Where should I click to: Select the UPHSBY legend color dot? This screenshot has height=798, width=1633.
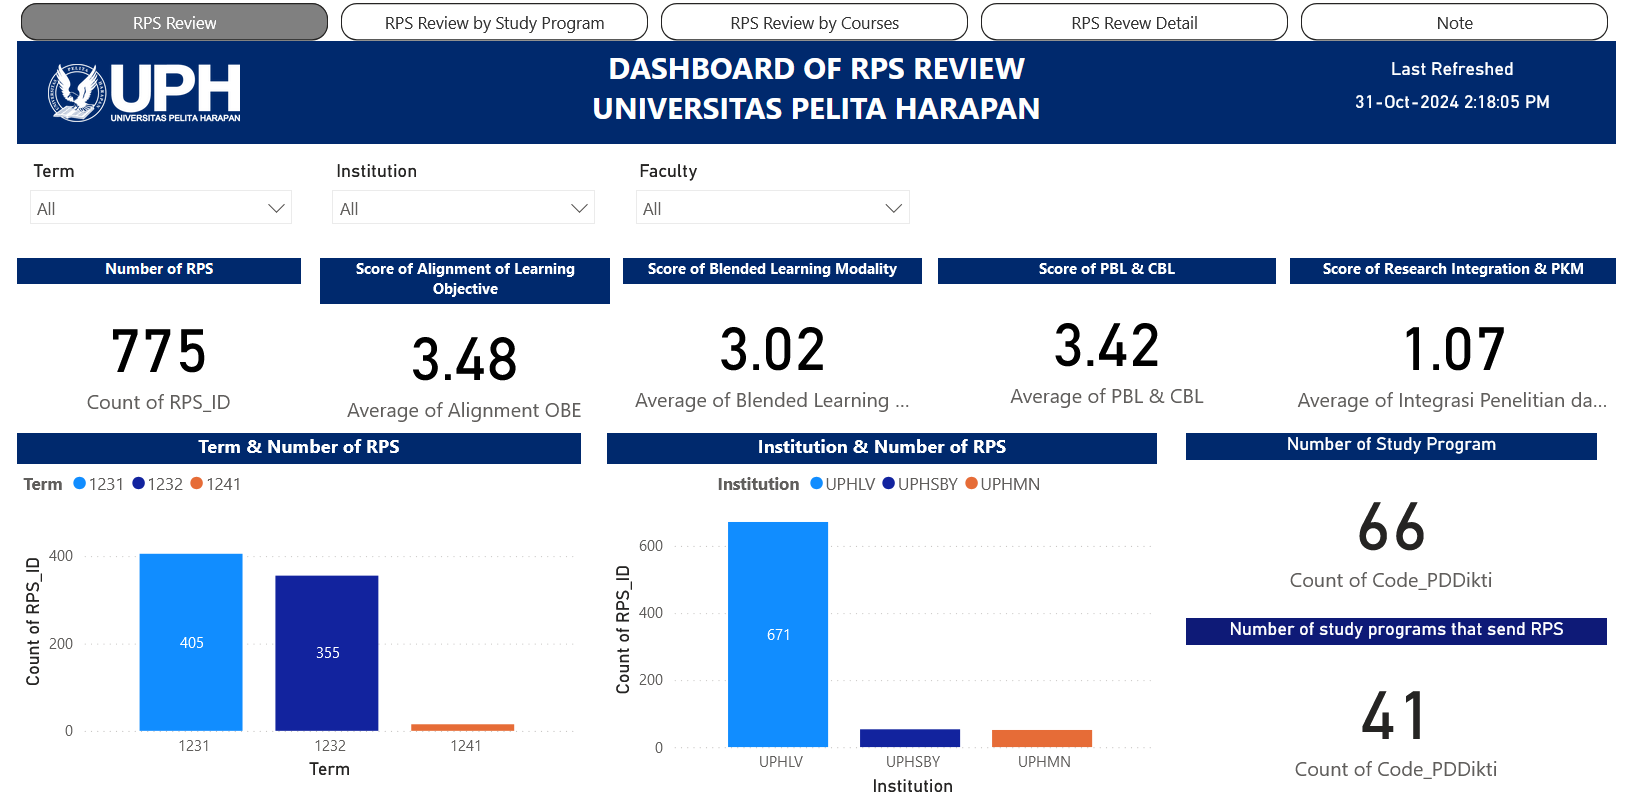888,483
